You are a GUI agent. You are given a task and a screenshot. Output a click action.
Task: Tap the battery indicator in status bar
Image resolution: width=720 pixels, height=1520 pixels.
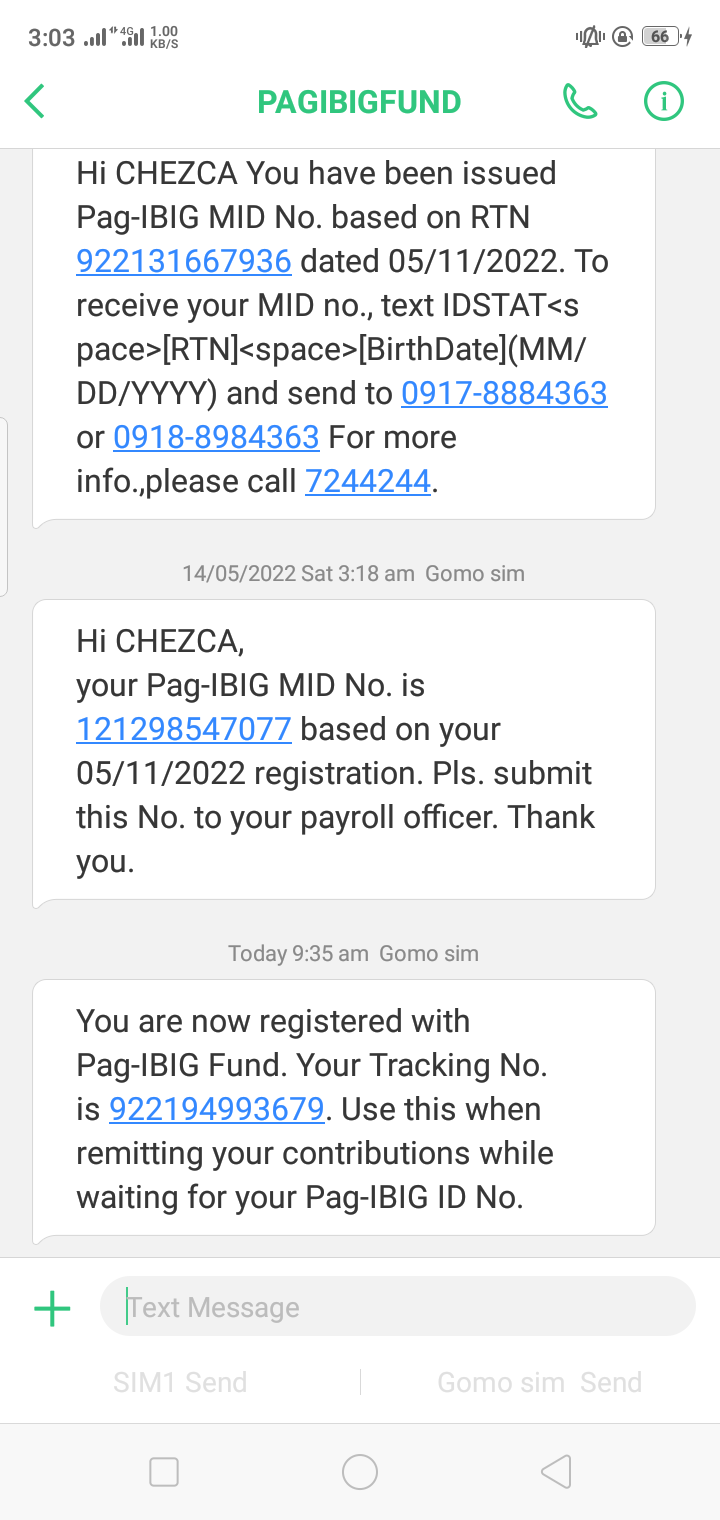(x=661, y=37)
